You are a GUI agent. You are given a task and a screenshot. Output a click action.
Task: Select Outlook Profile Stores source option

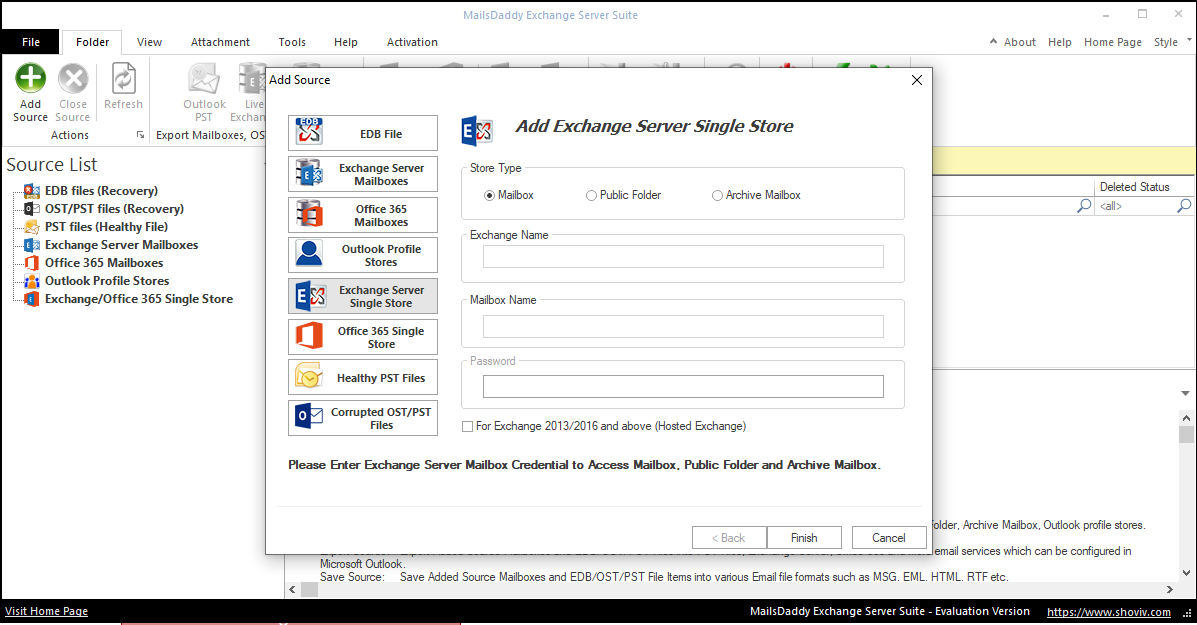(363, 256)
